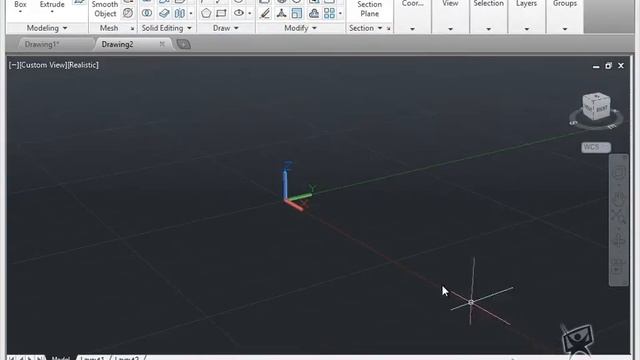Click the steering wheel icon in navigation bar
Image resolution: width=640 pixels, height=360 pixels.
coord(619,172)
